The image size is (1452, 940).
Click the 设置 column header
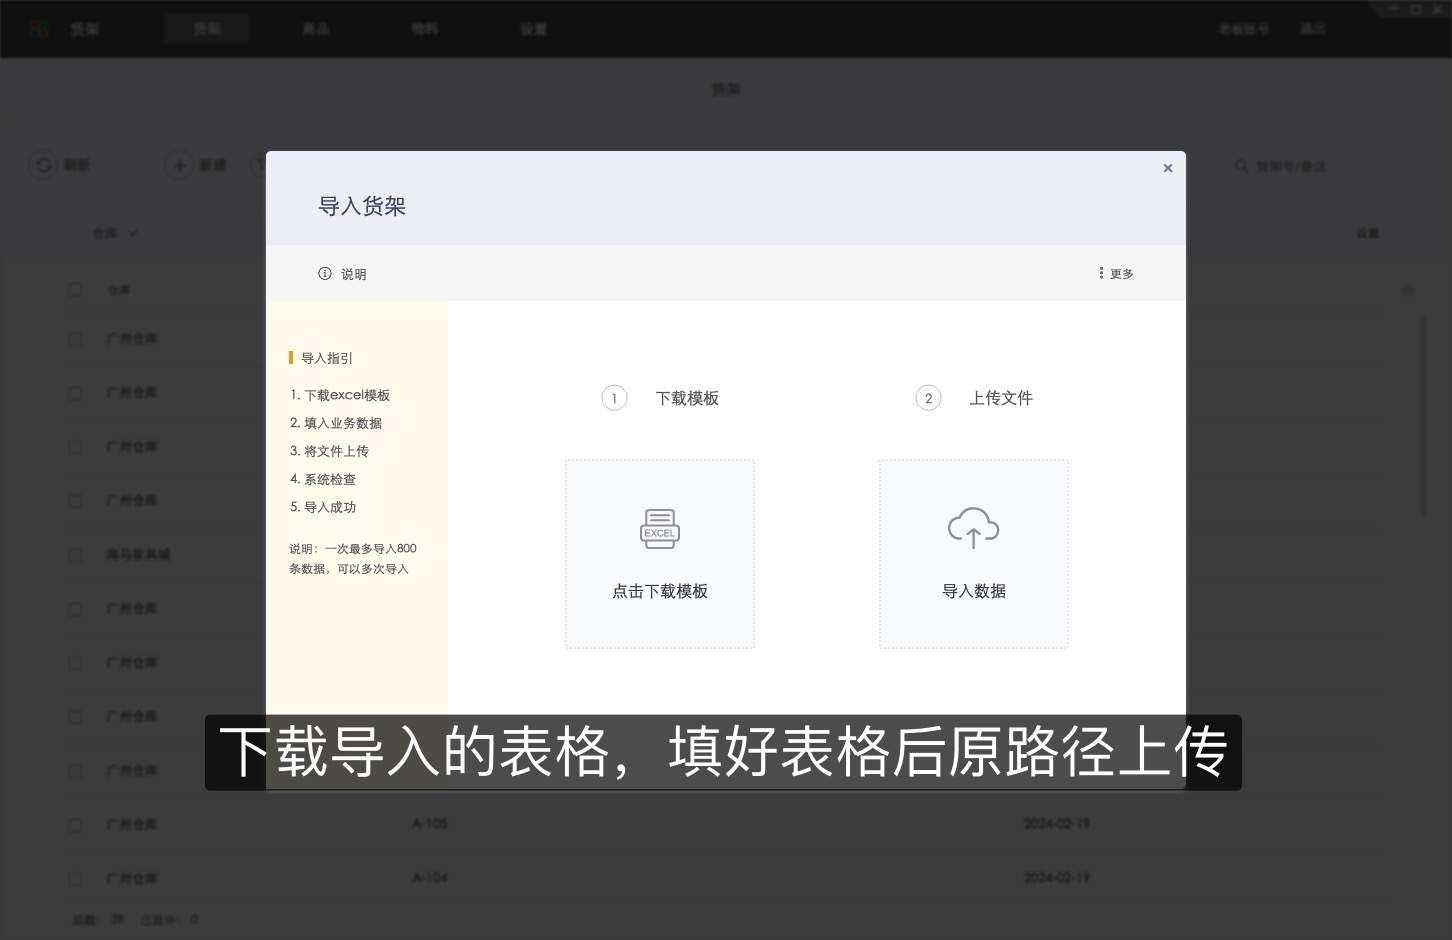[1368, 233]
